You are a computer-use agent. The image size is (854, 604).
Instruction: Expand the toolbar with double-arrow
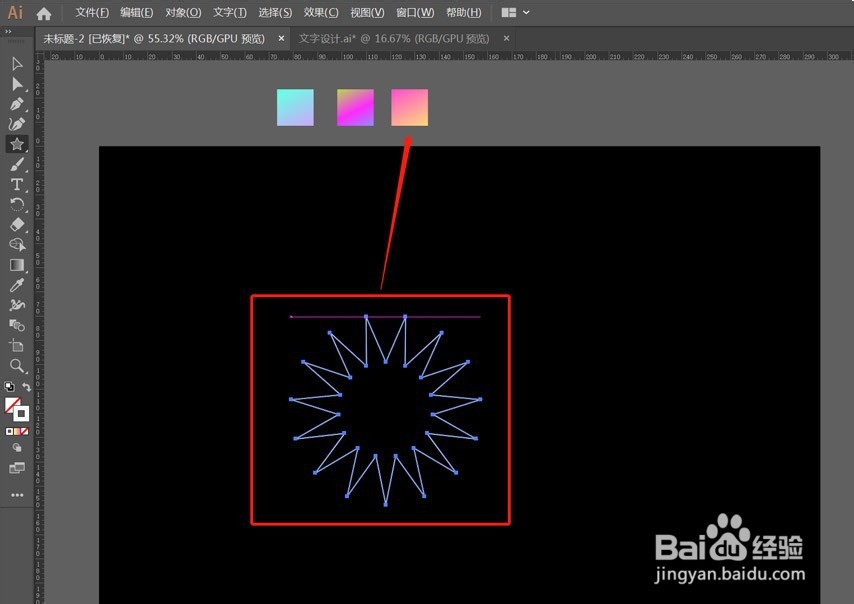coord(8,32)
